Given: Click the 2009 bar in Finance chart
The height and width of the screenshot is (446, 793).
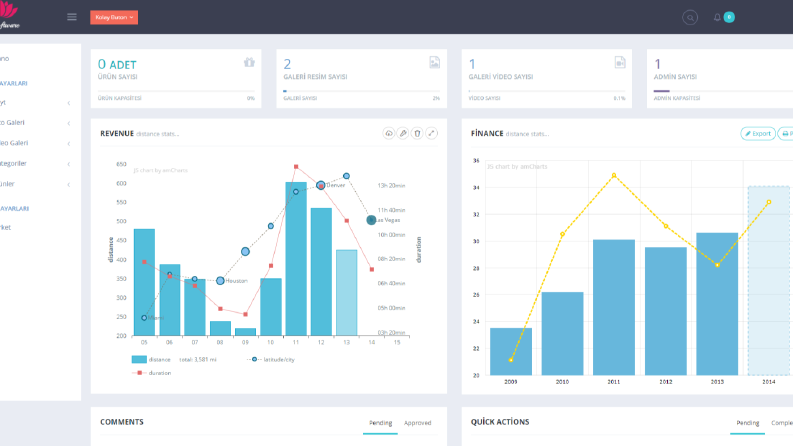Looking at the screenshot, I should pyautogui.click(x=511, y=352).
